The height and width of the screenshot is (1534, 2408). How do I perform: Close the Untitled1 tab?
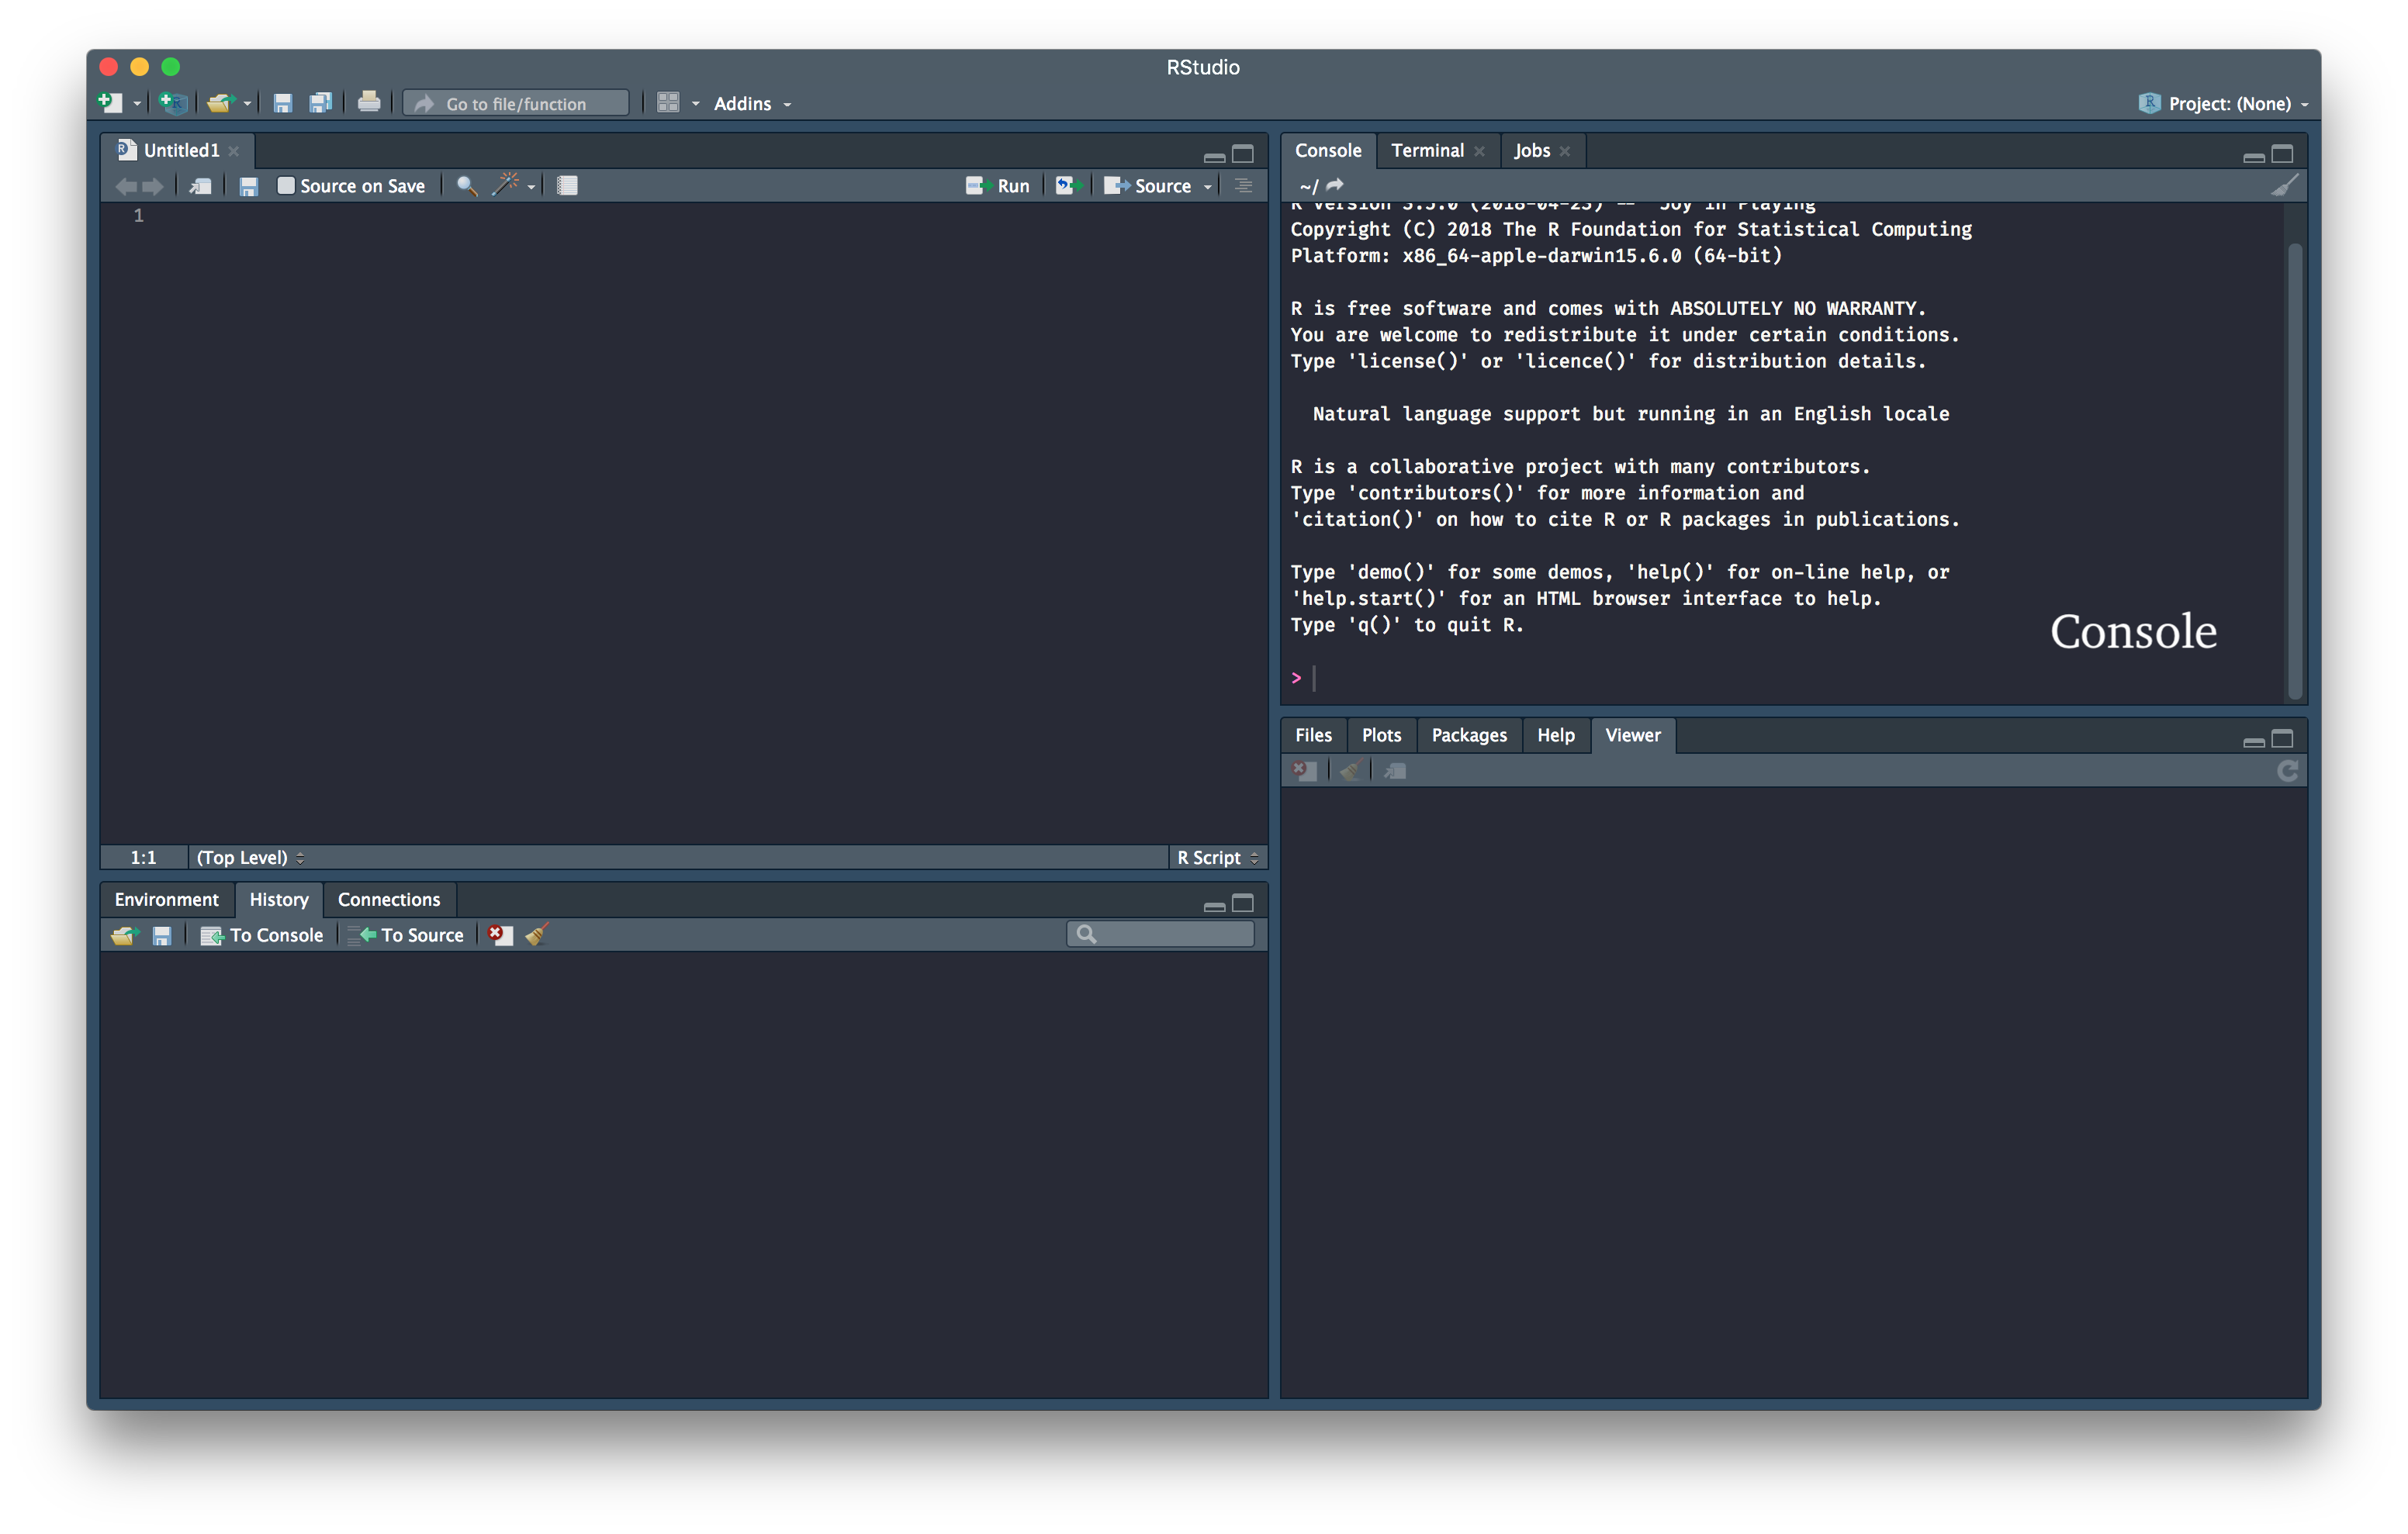point(234,151)
